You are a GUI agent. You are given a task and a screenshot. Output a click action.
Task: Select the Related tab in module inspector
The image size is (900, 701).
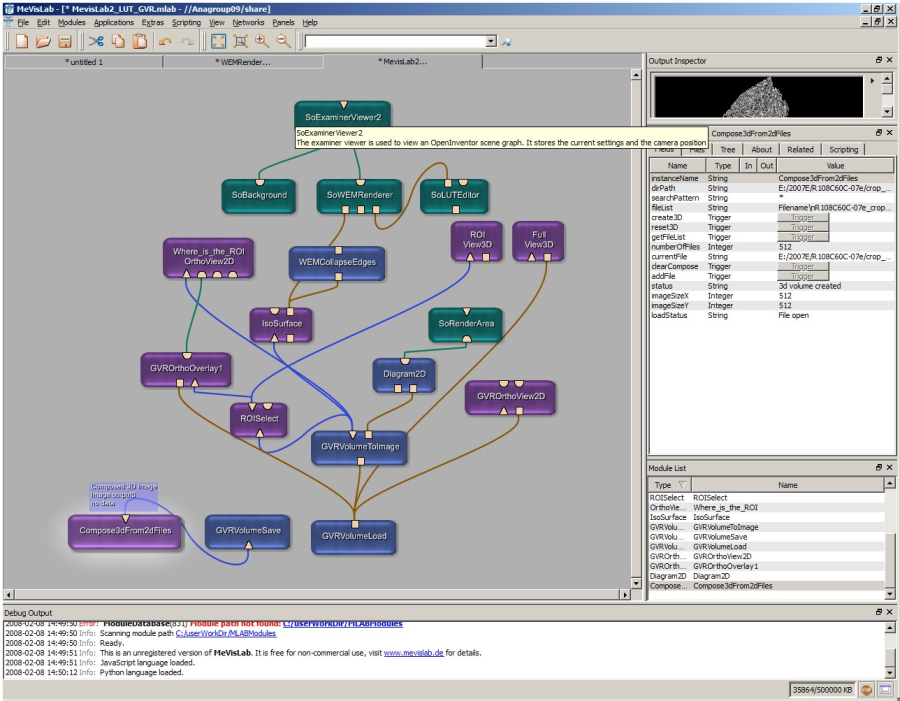tap(800, 149)
